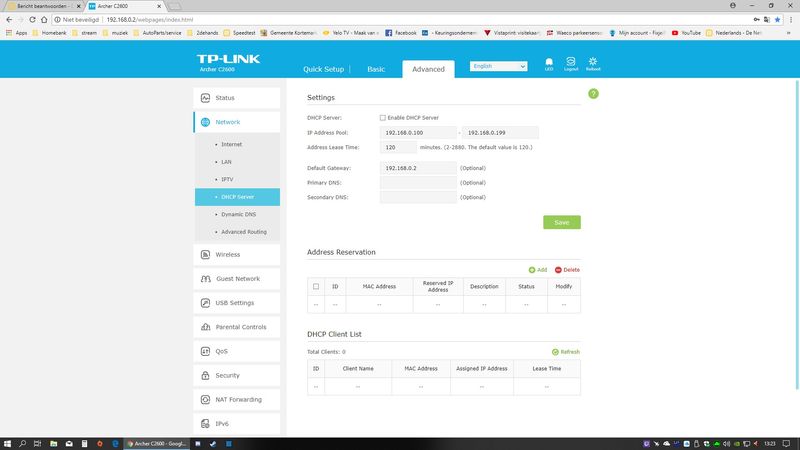
Task: Click the NAT Forwarding icon in the sidebar
Action: click(x=206, y=399)
